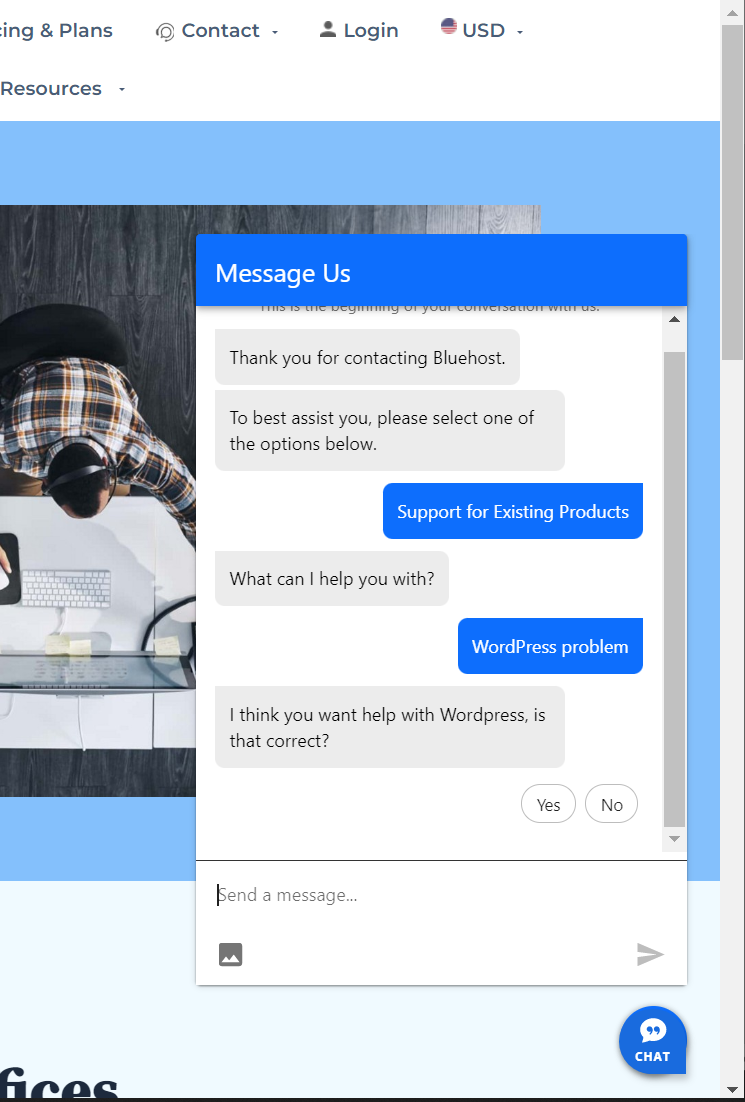This screenshot has width=745, height=1102.
Task: Click the headset icon beside Contact
Action: [165, 32]
